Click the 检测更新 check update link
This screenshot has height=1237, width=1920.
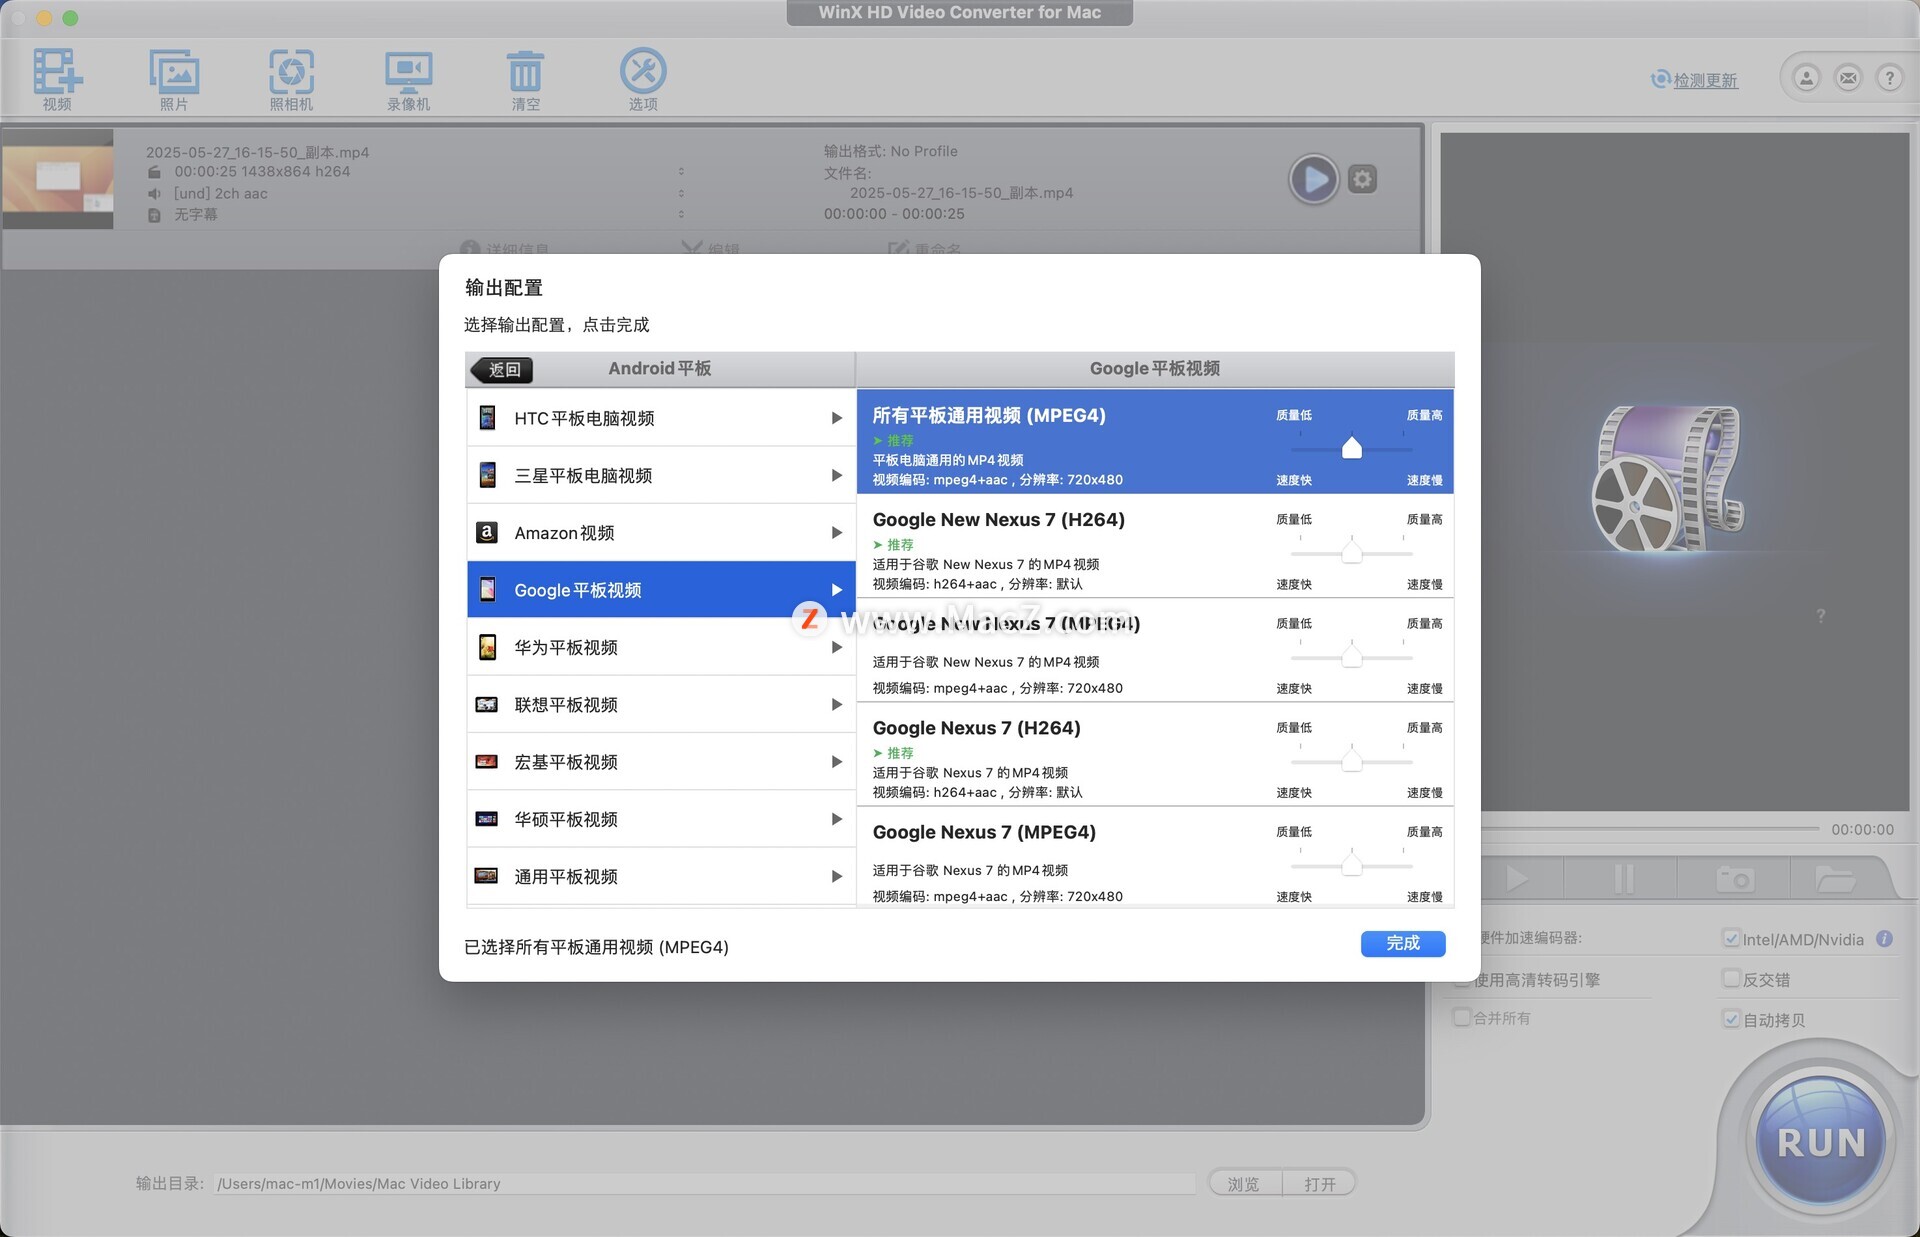point(1705,80)
